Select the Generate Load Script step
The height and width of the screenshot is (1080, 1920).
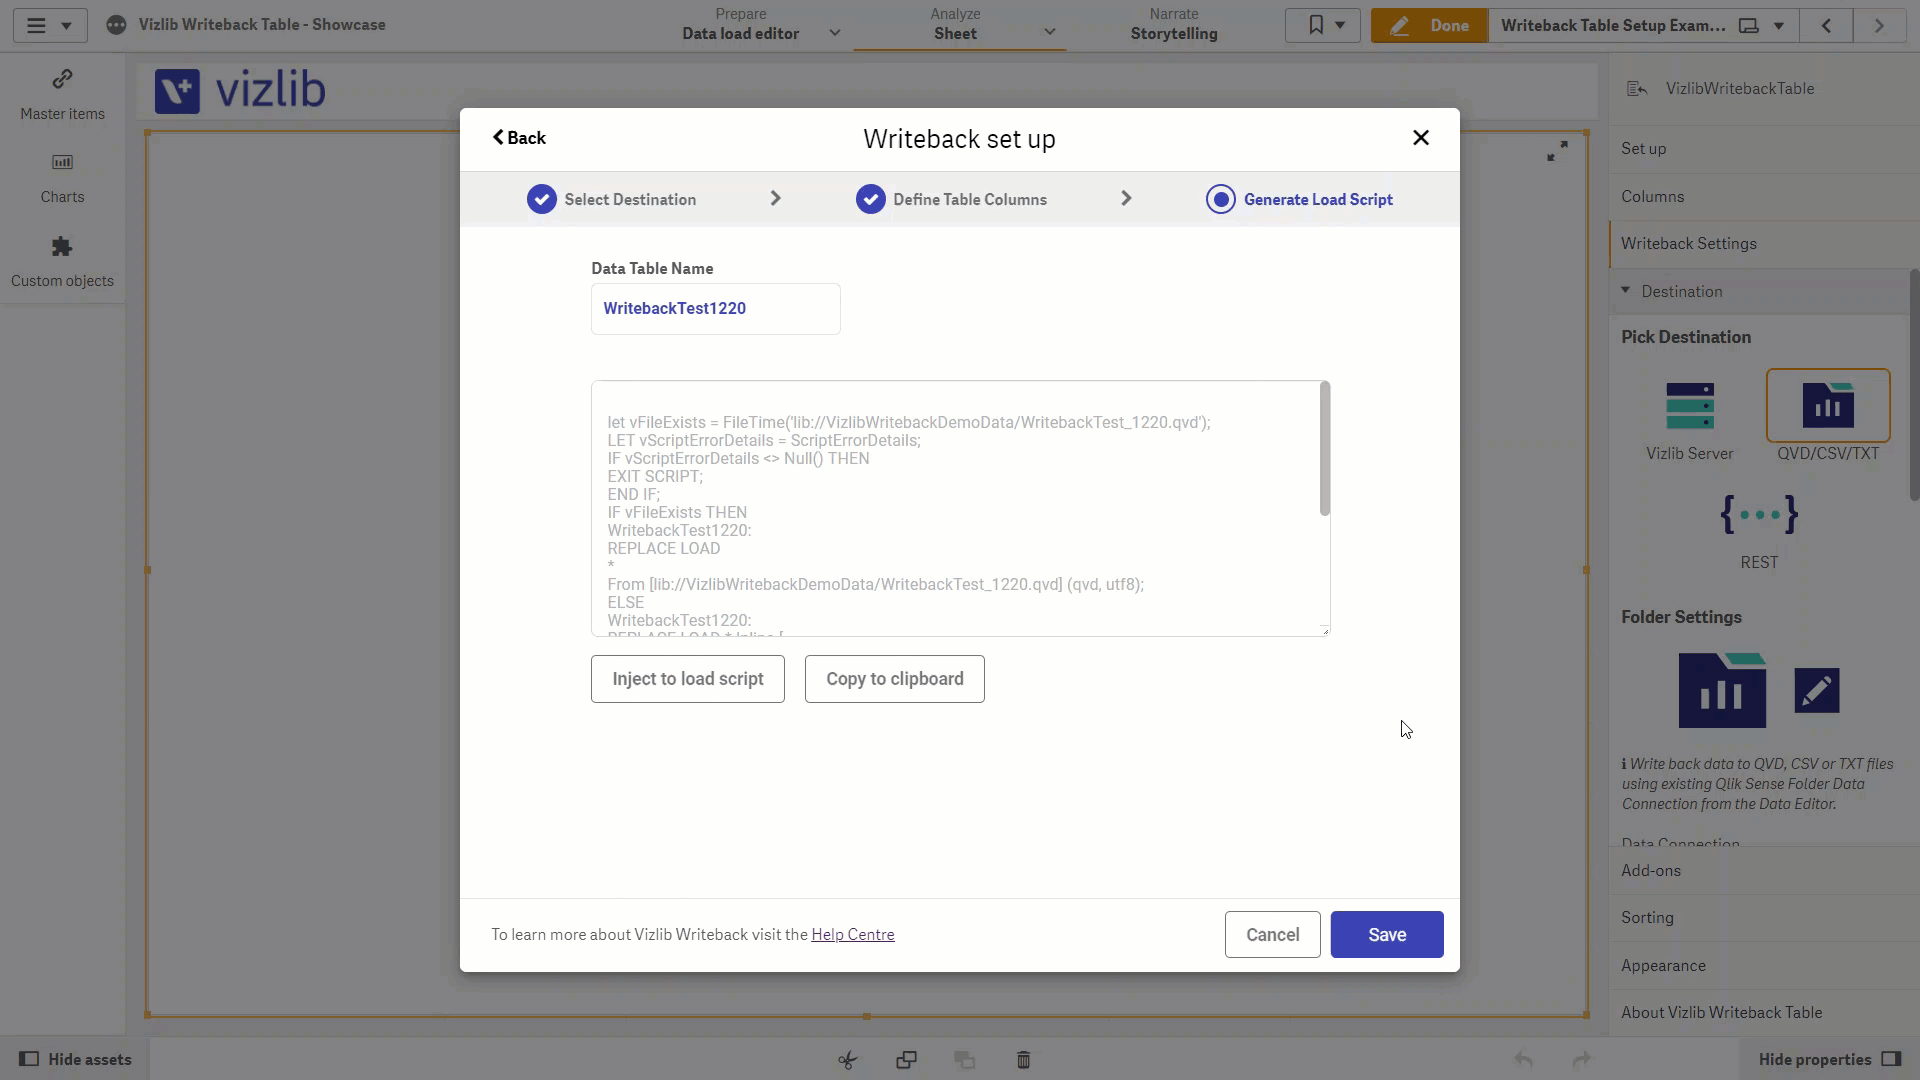[1299, 199]
